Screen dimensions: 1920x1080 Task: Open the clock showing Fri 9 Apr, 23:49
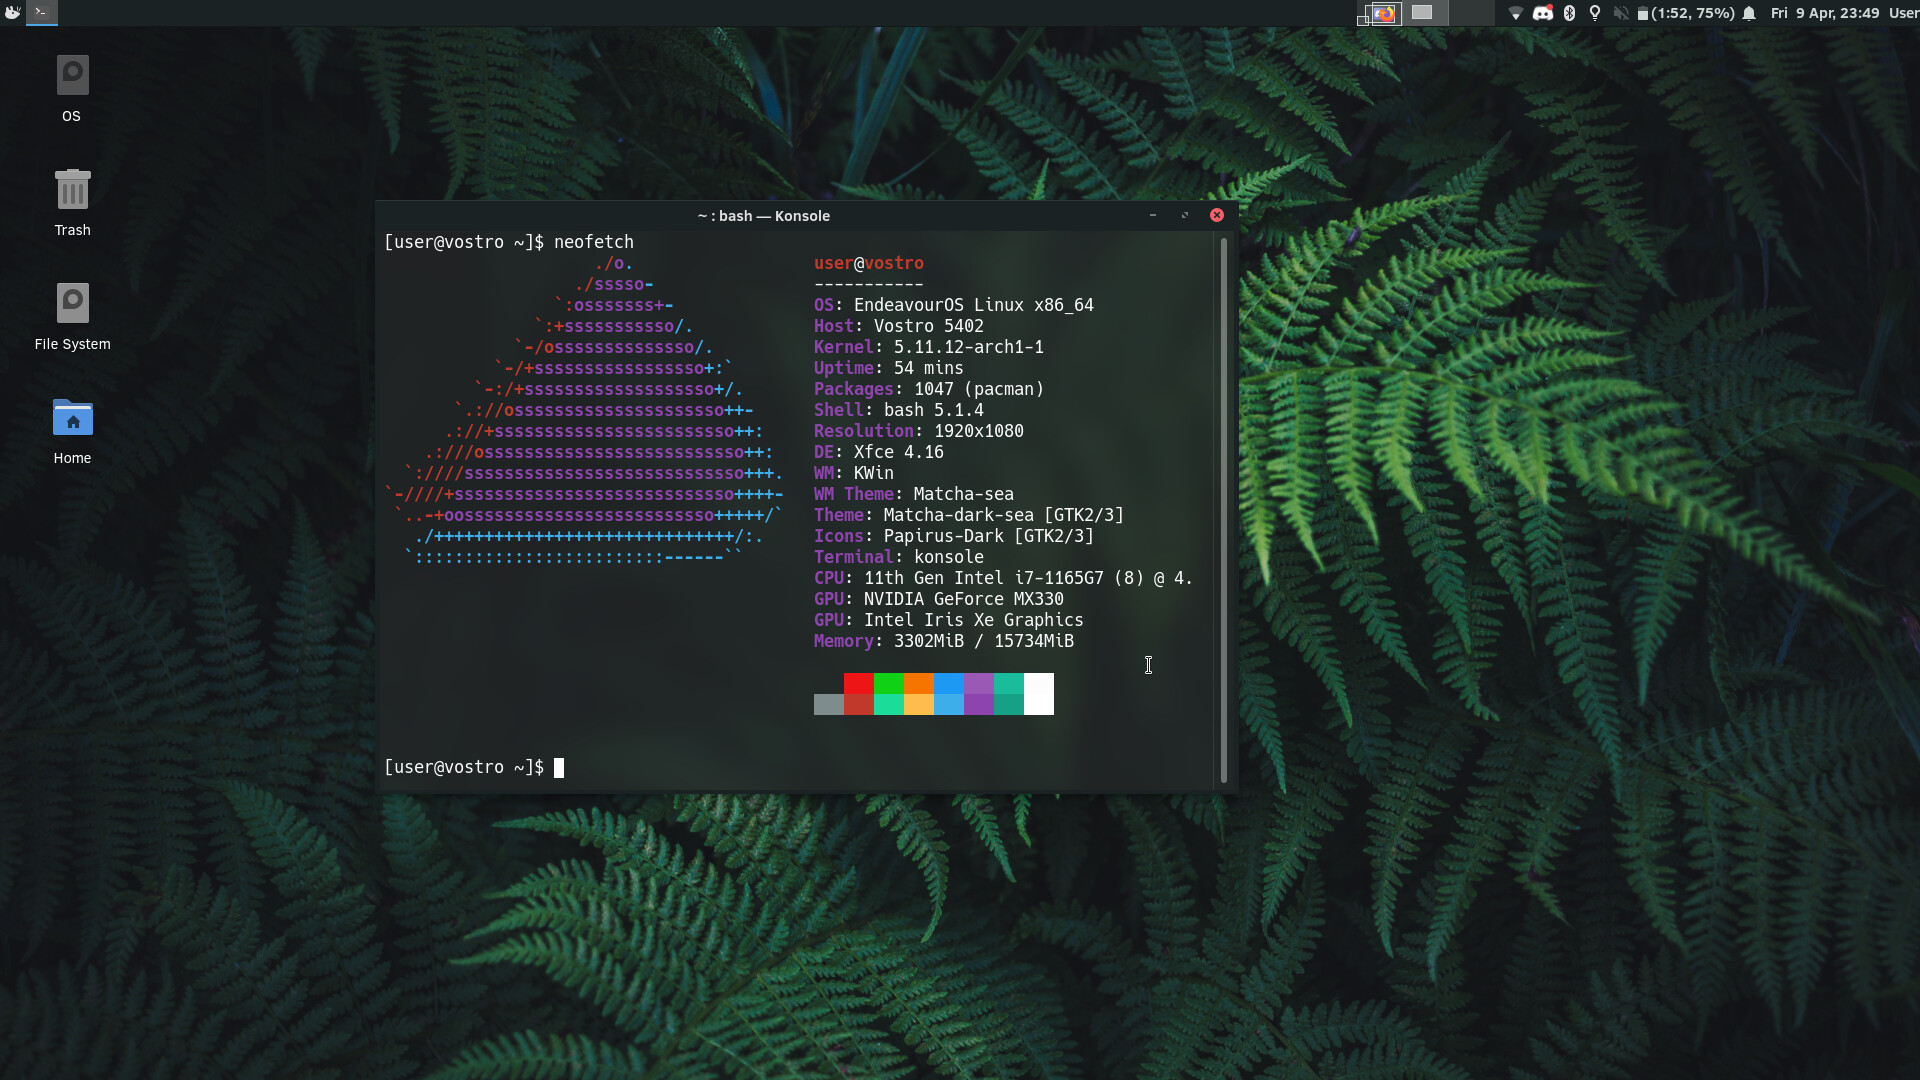[1825, 13]
